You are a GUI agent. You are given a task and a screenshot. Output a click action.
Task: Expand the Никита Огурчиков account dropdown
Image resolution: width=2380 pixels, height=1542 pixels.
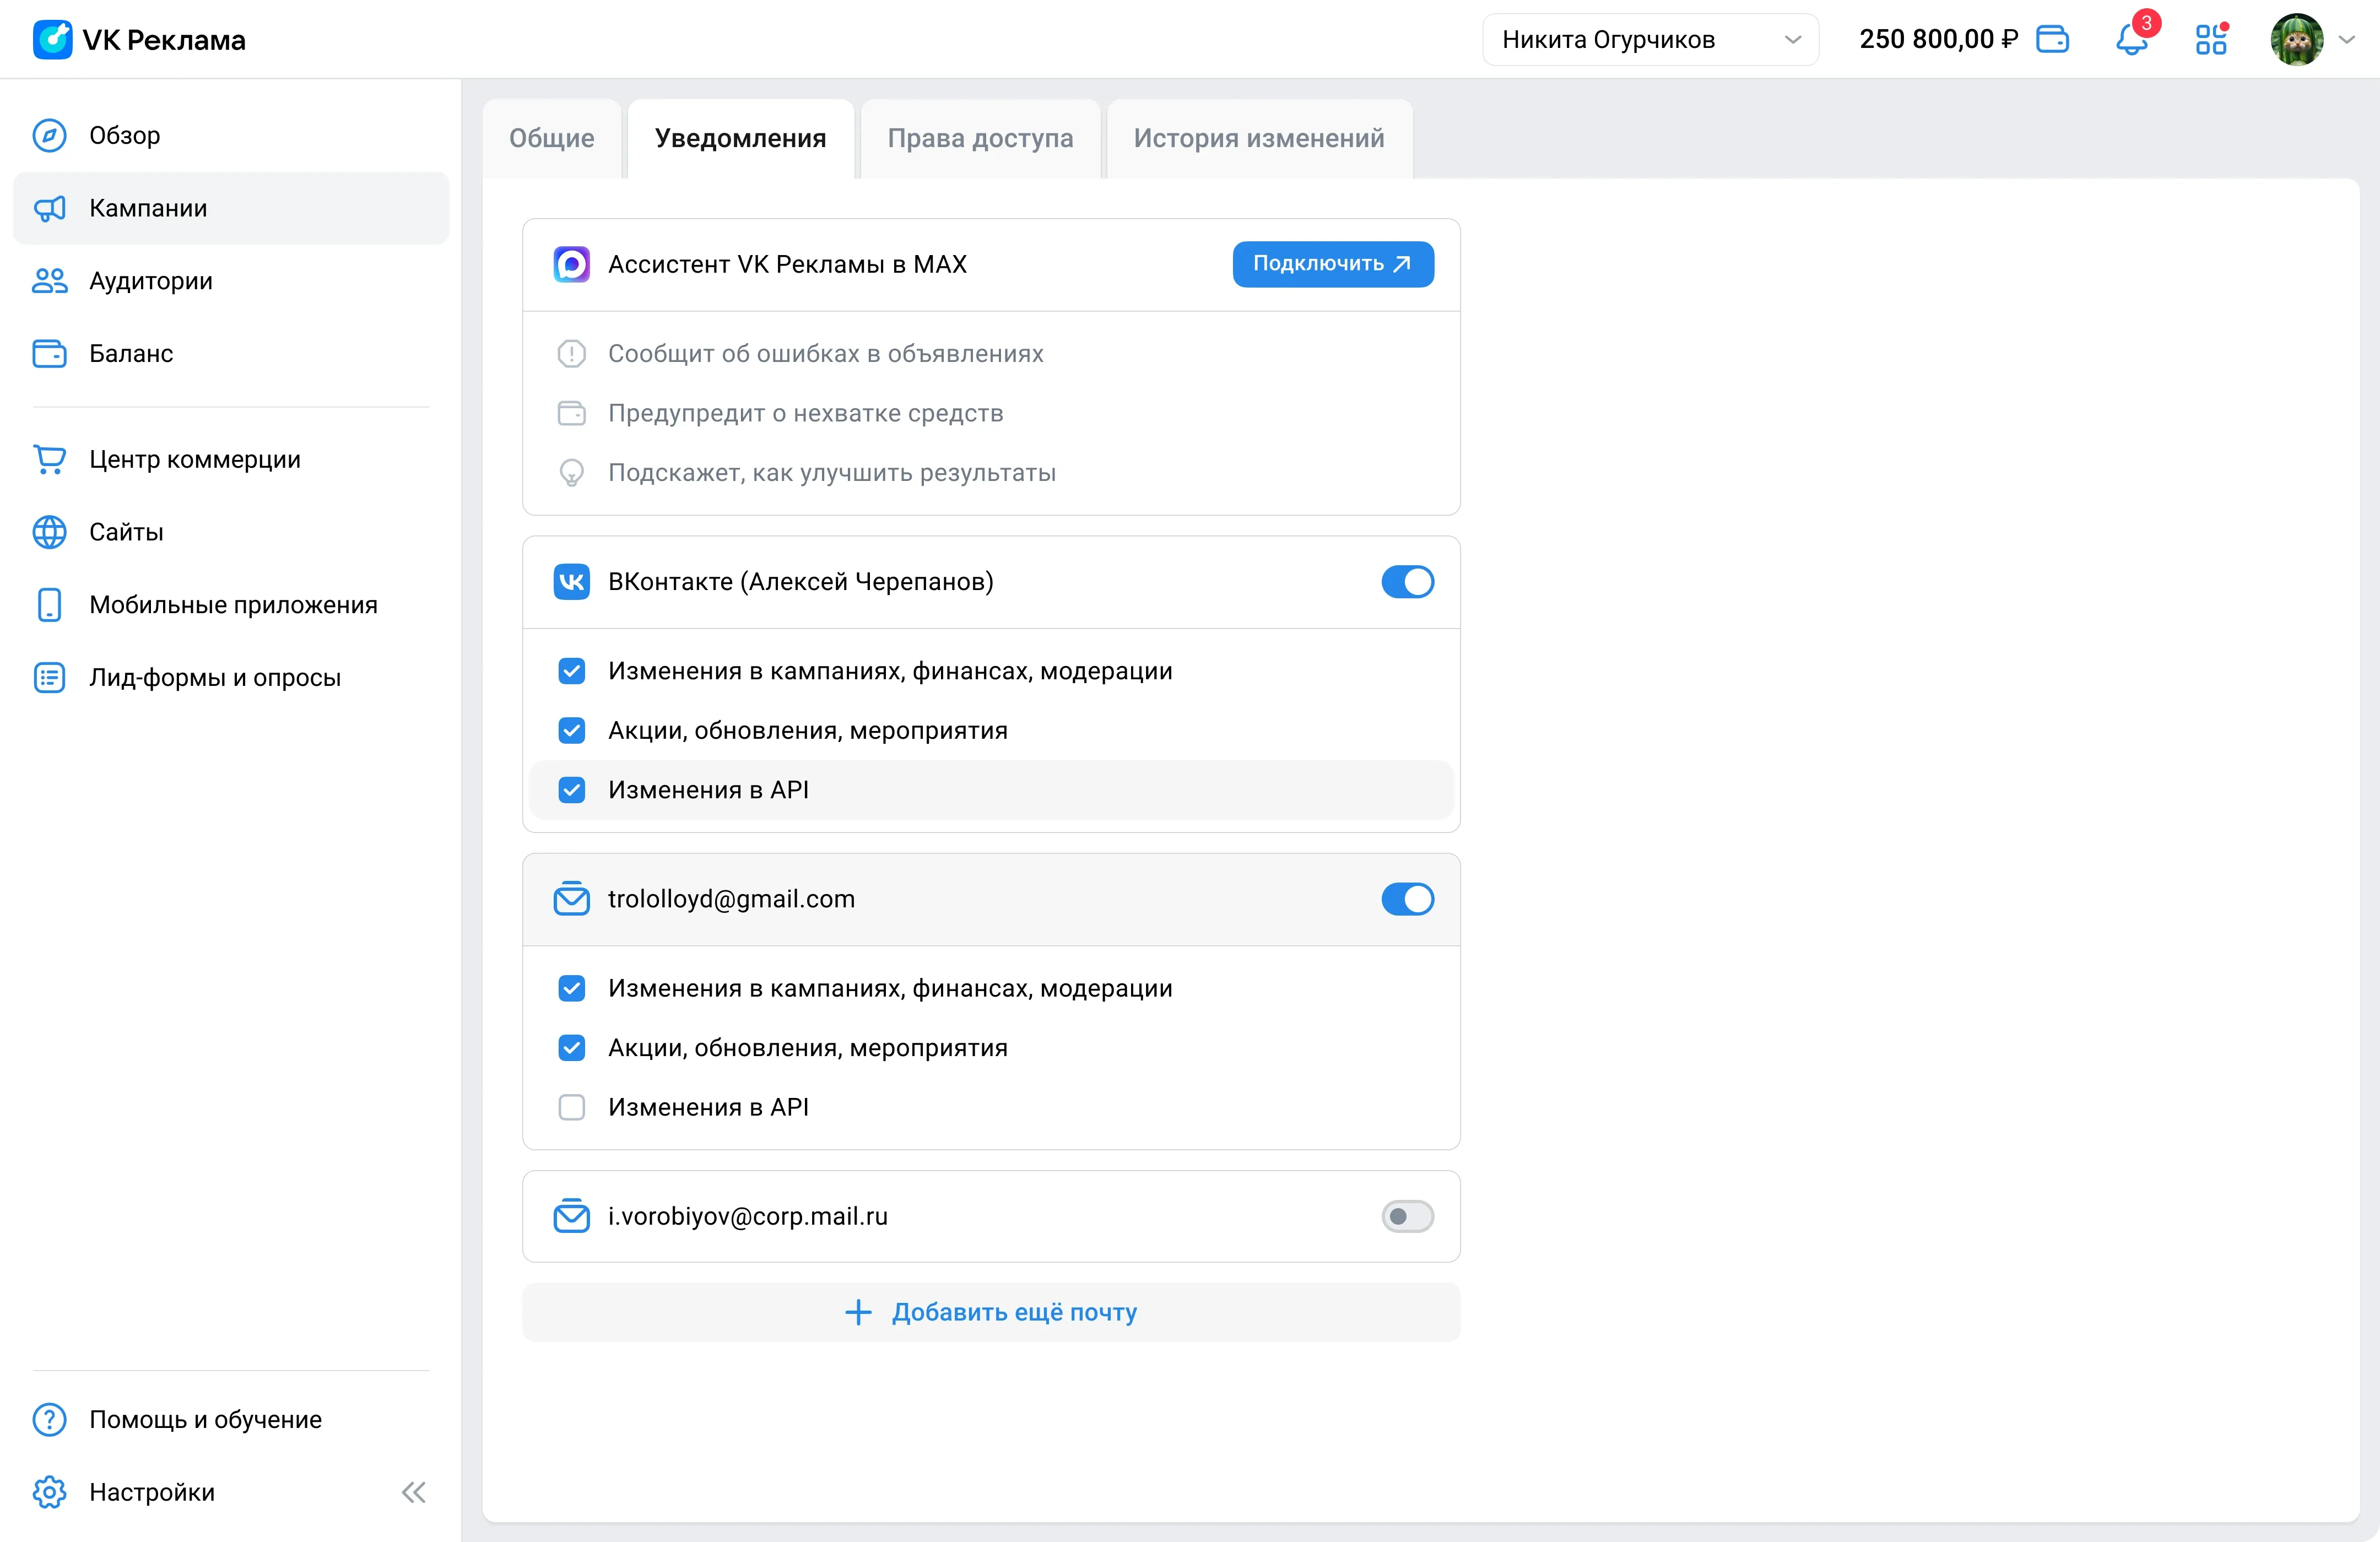tap(1650, 40)
